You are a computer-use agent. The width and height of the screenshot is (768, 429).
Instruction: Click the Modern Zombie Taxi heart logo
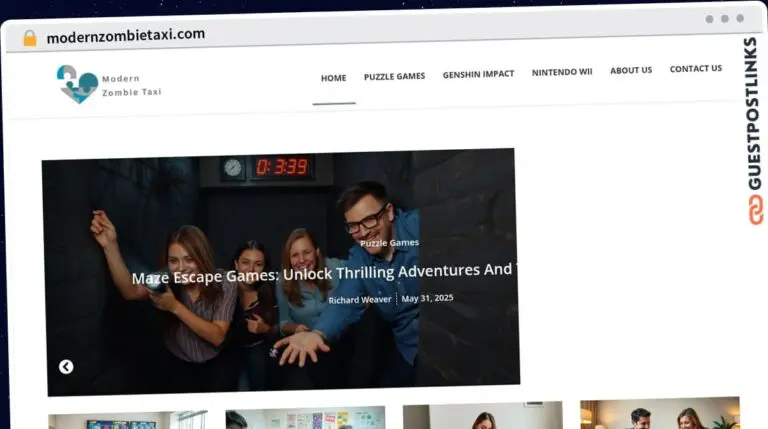coord(77,84)
